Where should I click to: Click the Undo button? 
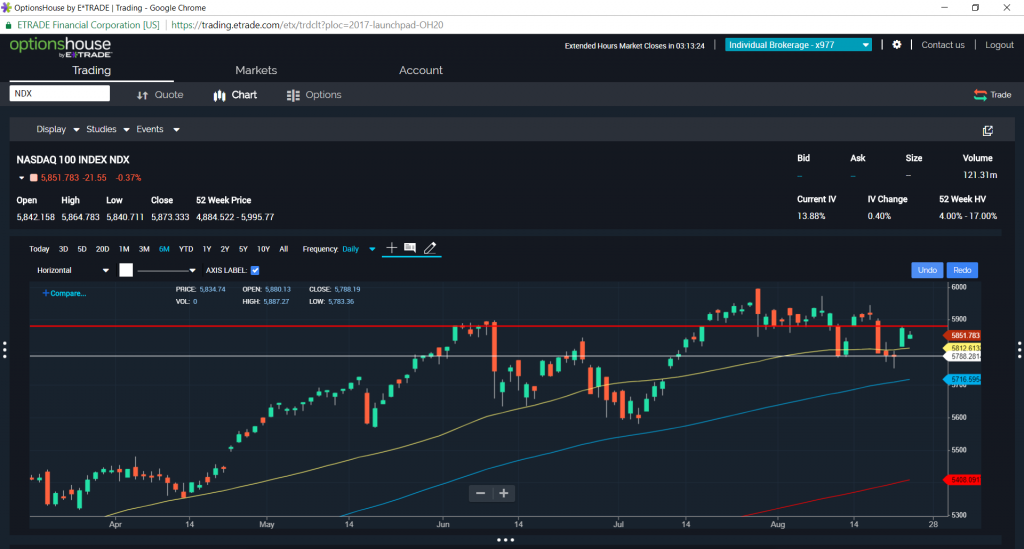pos(927,270)
